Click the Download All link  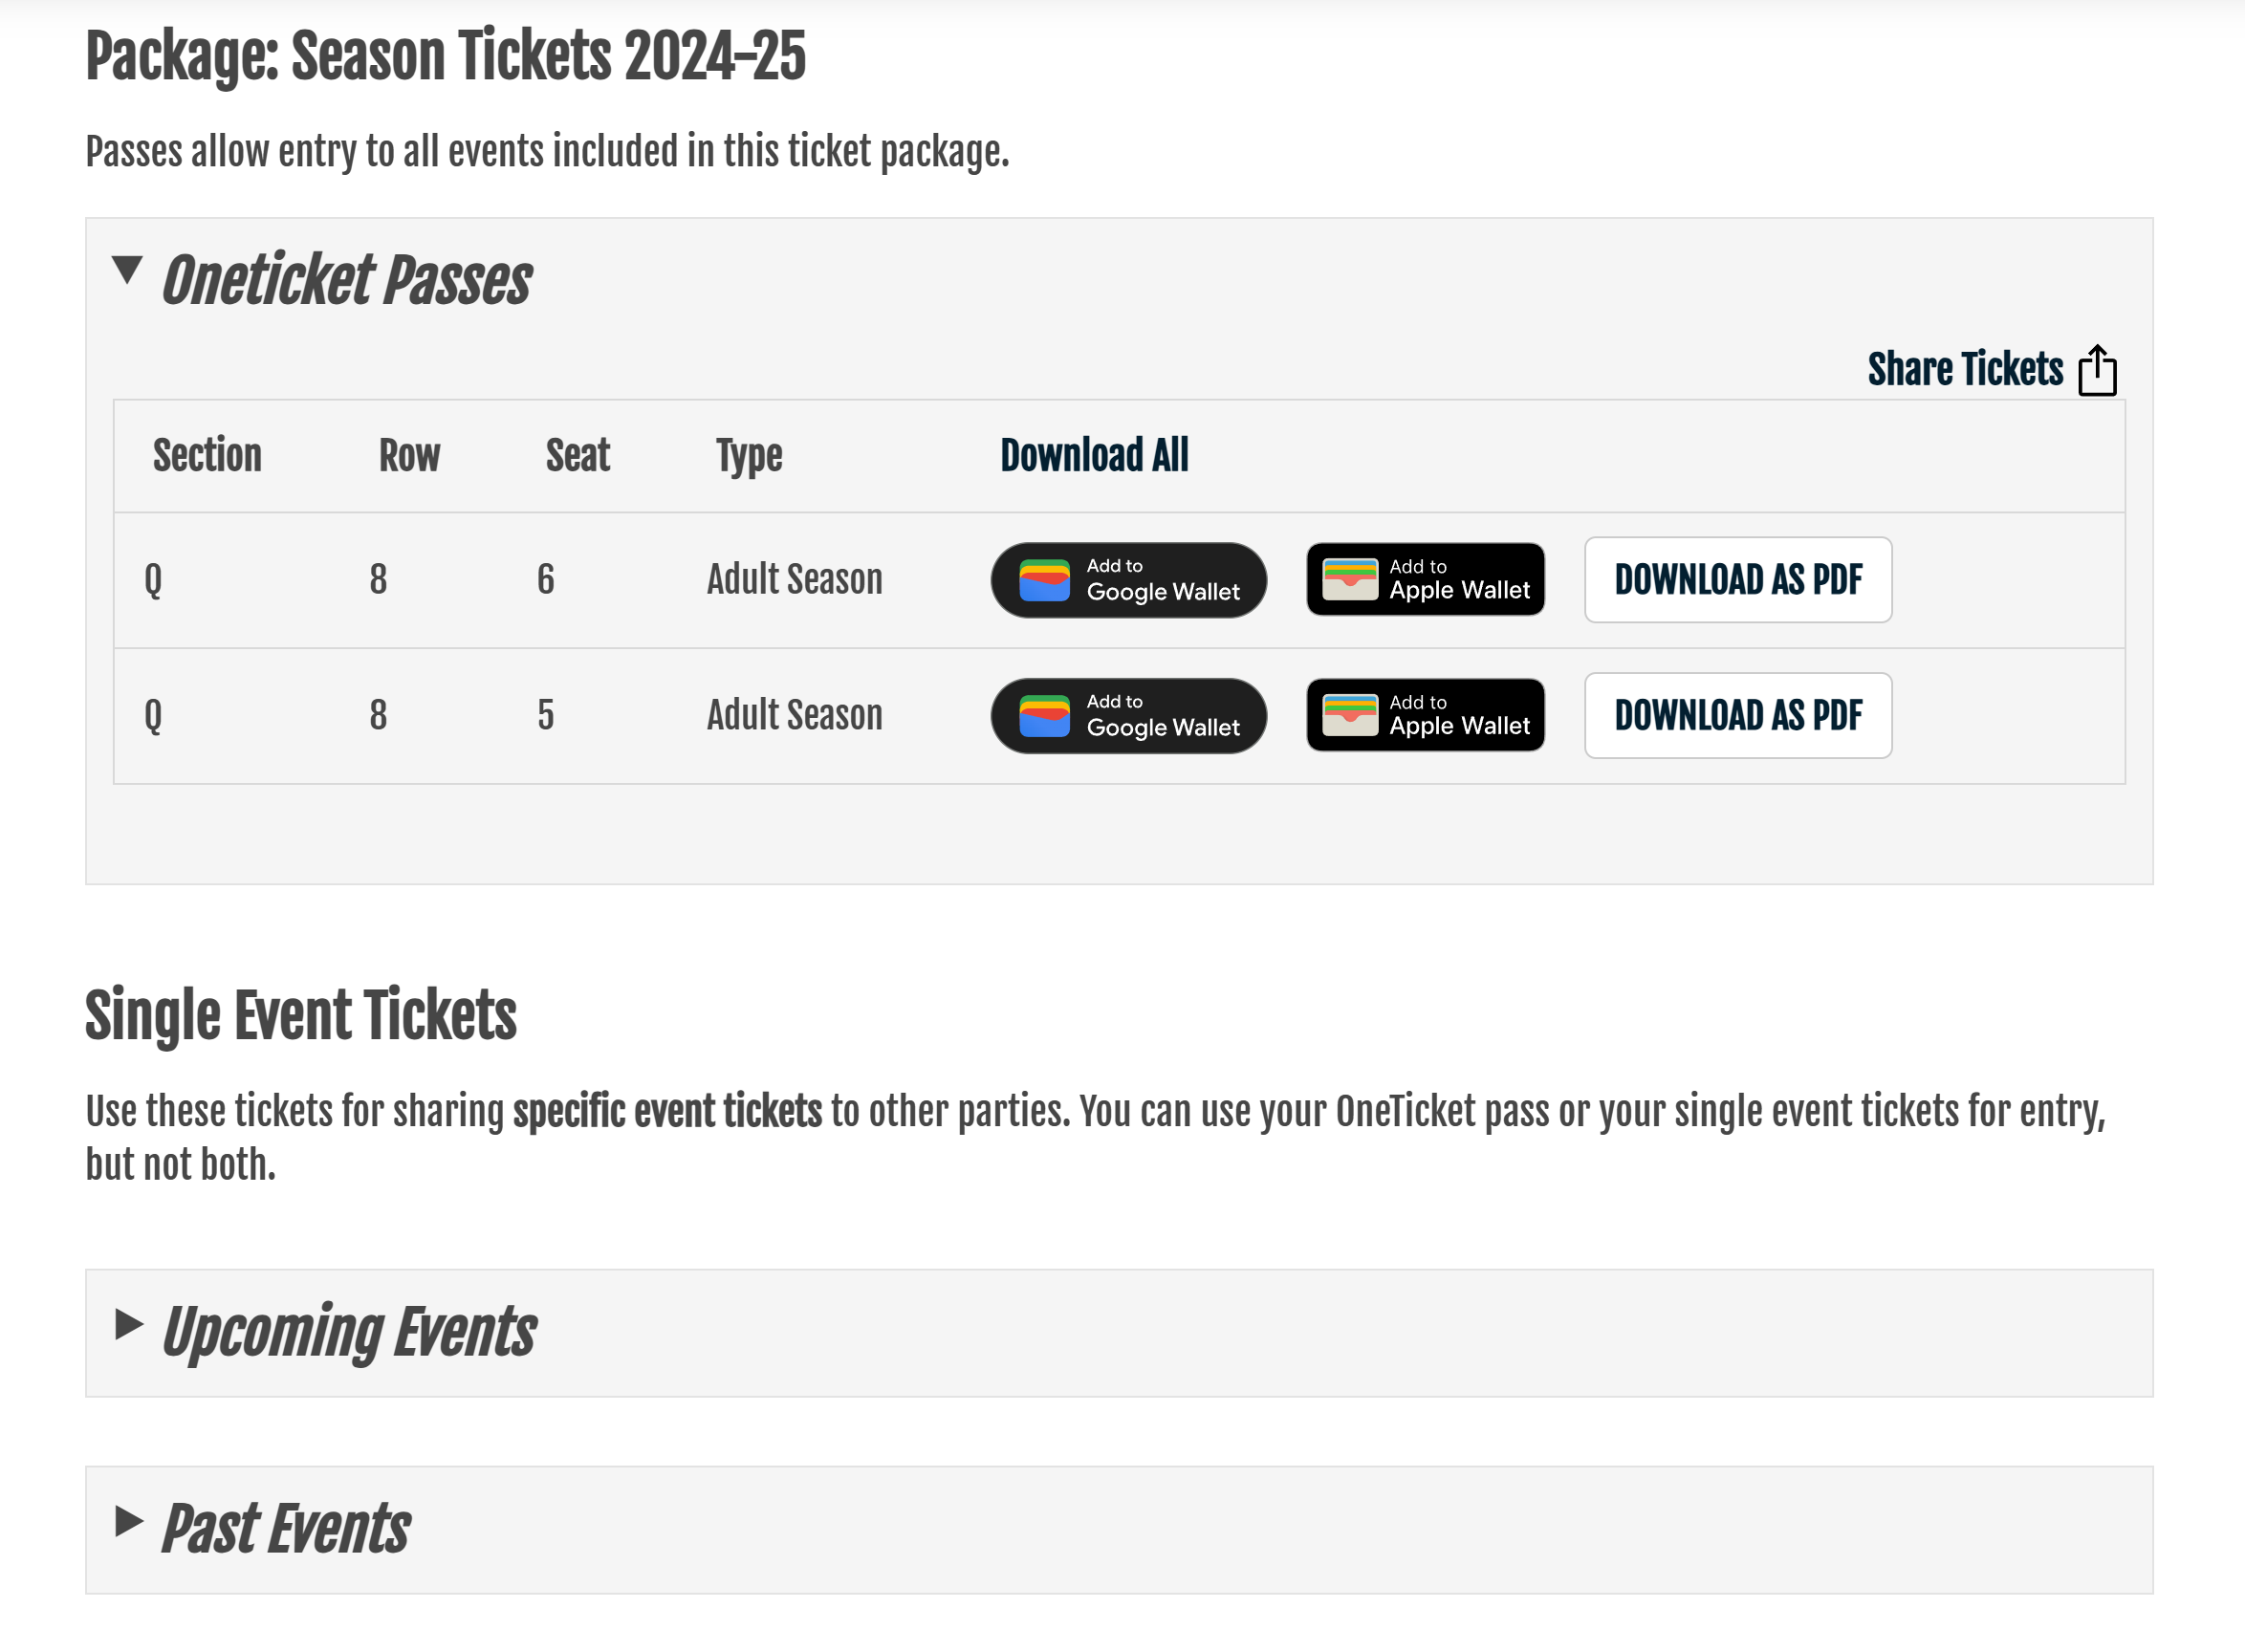(1094, 456)
